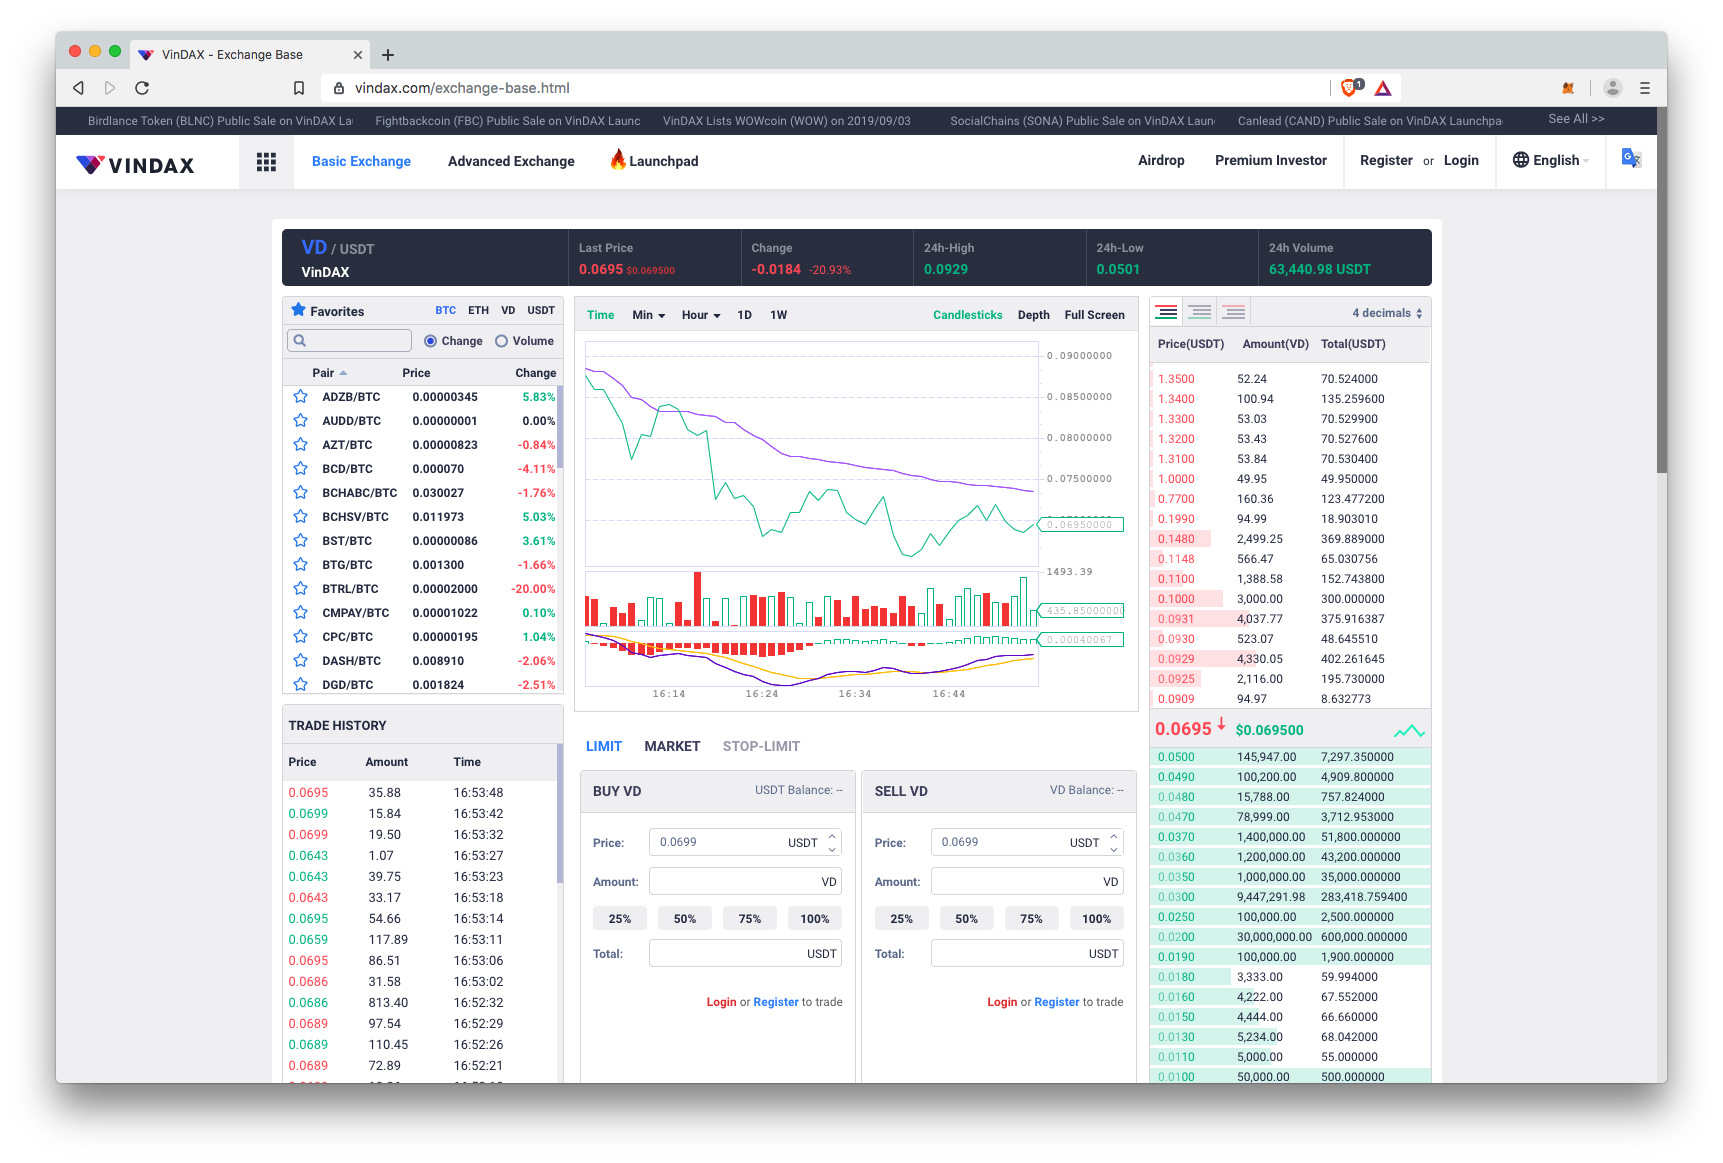
Task: Open browser profile avatar icon
Action: (1612, 88)
